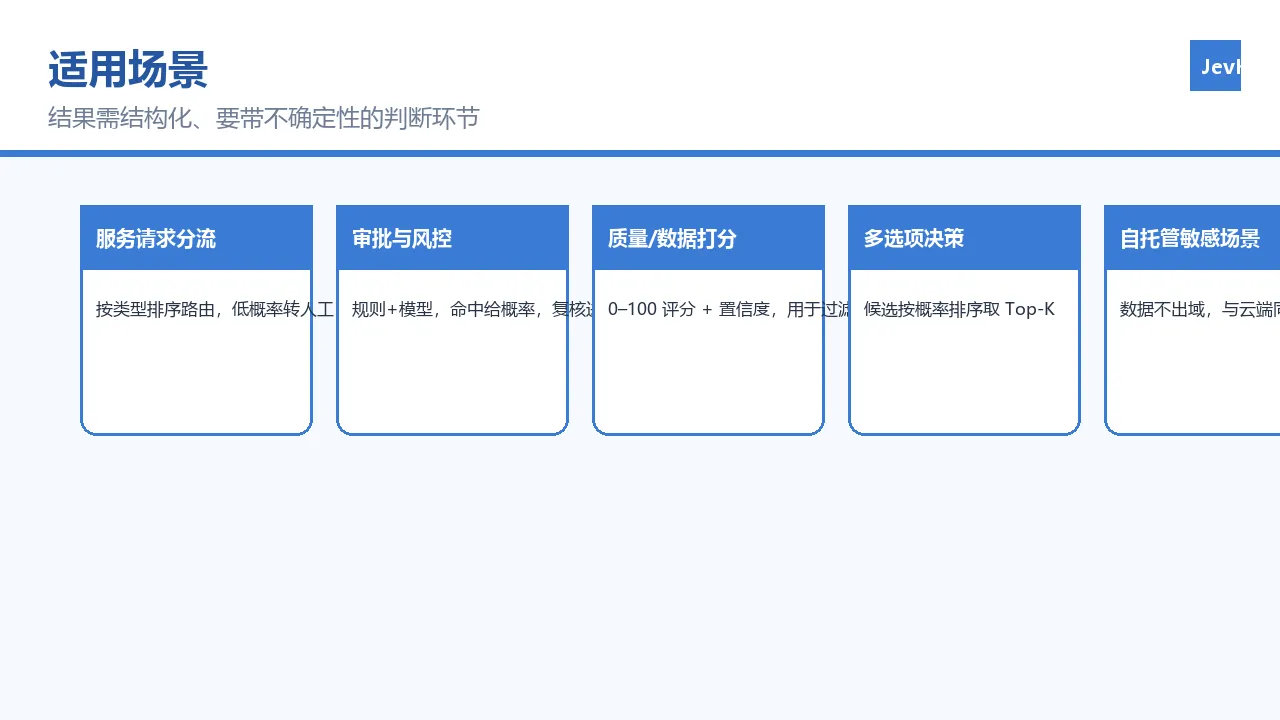Select the 0–100 评分 + 置信度 text
Image resolution: width=1280 pixels, height=720 pixels.
click(729, 309)
